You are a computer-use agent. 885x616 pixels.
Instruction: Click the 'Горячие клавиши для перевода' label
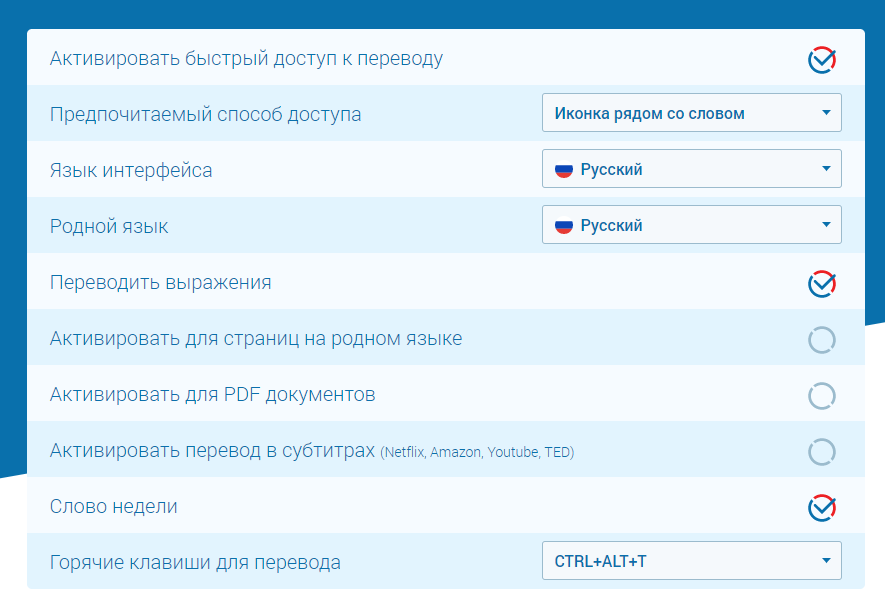[195, 563]
